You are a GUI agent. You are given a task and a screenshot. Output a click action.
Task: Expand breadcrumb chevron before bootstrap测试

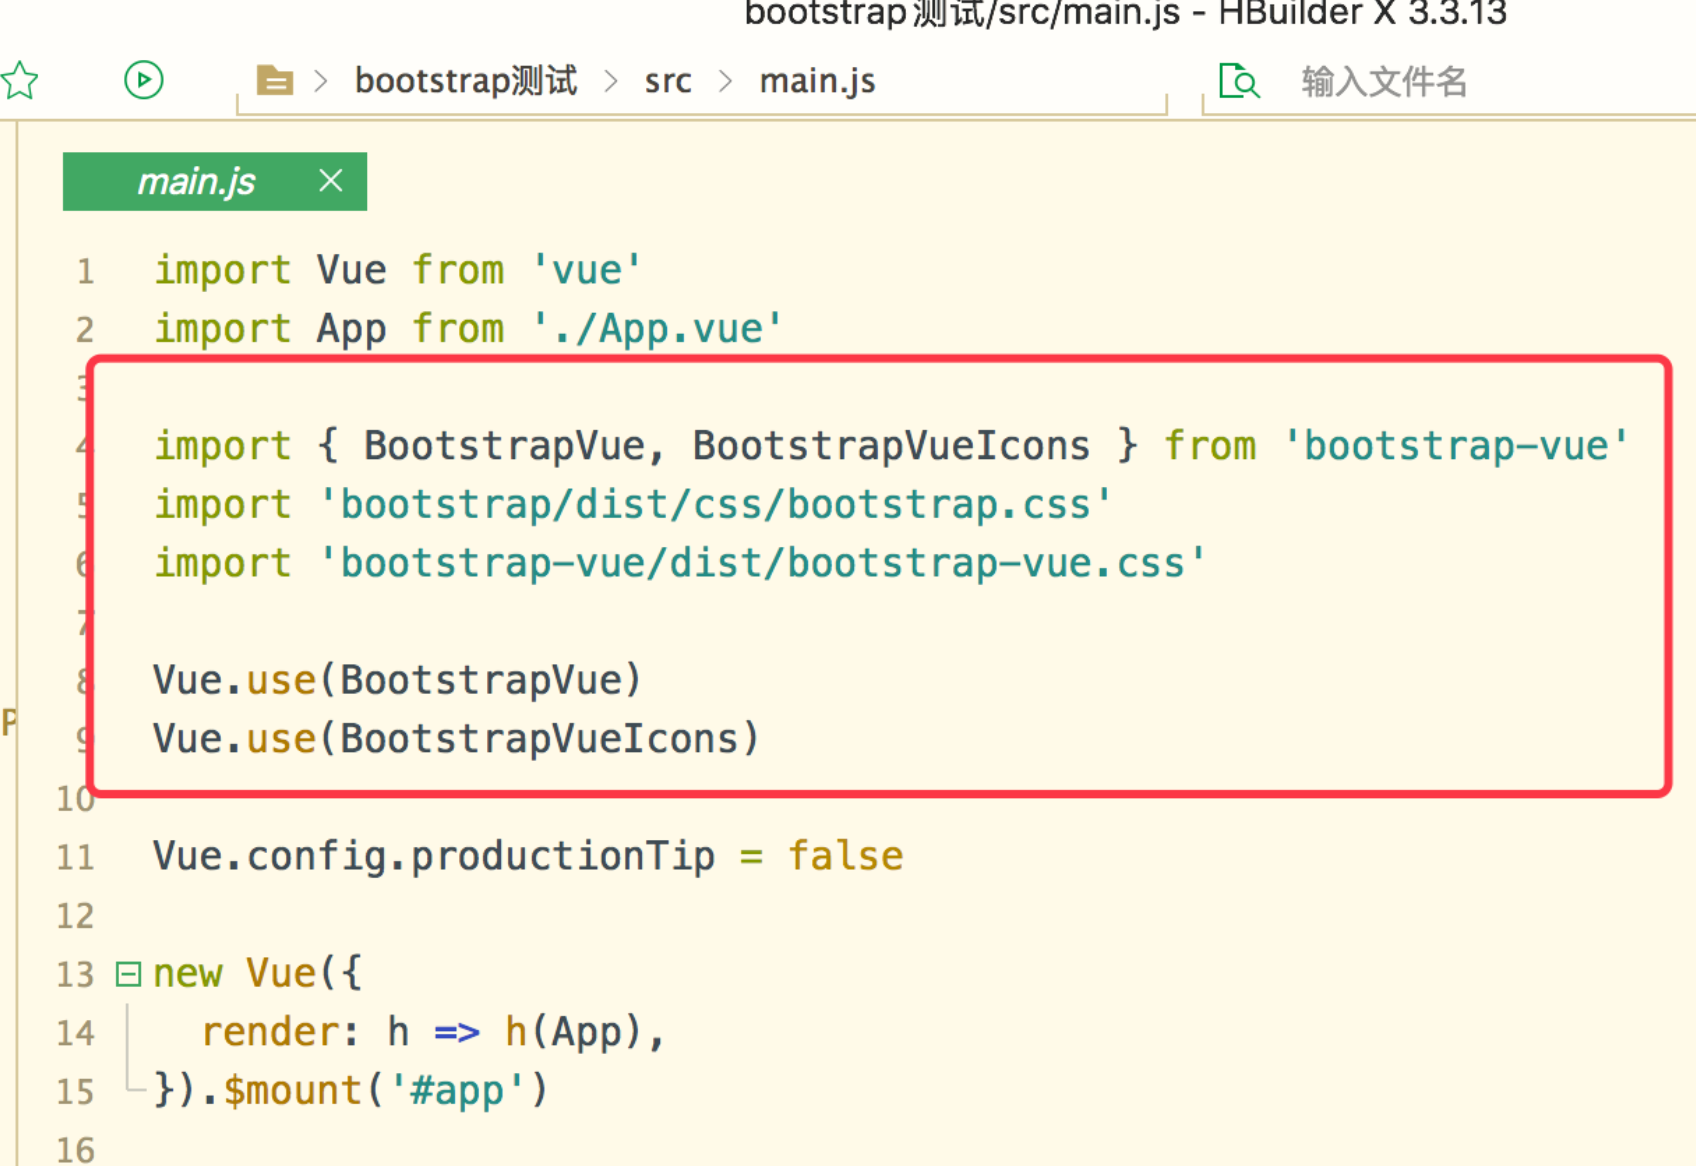(321, 81)
